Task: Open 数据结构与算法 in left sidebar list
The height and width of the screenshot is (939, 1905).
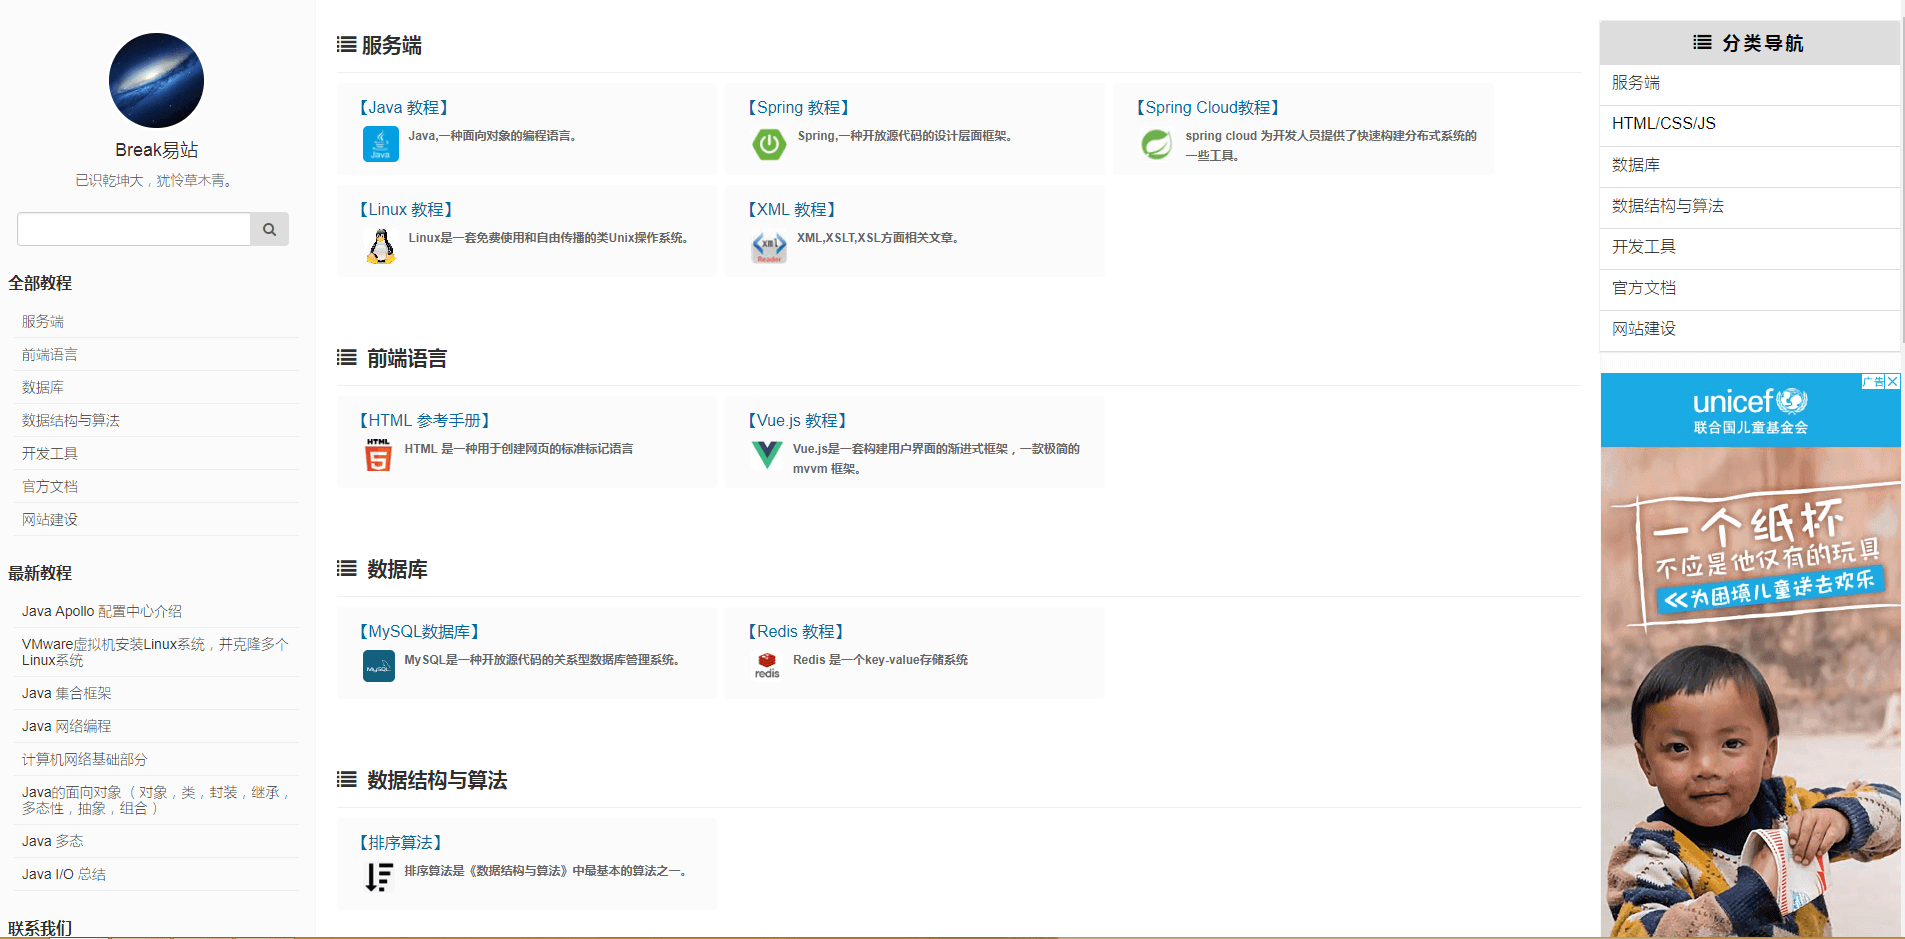Action: click(71, 421)
